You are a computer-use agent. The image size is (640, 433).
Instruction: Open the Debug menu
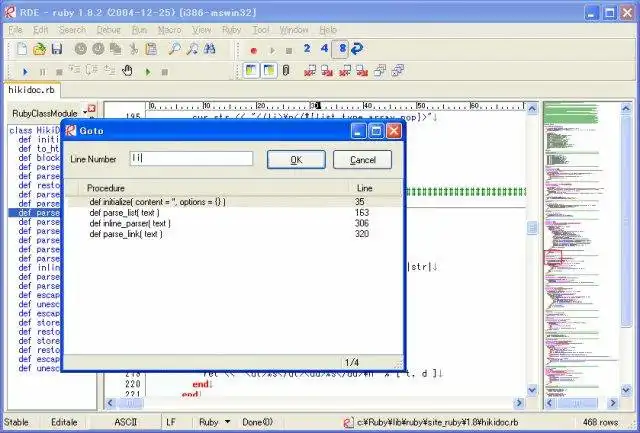click(109, 30)
